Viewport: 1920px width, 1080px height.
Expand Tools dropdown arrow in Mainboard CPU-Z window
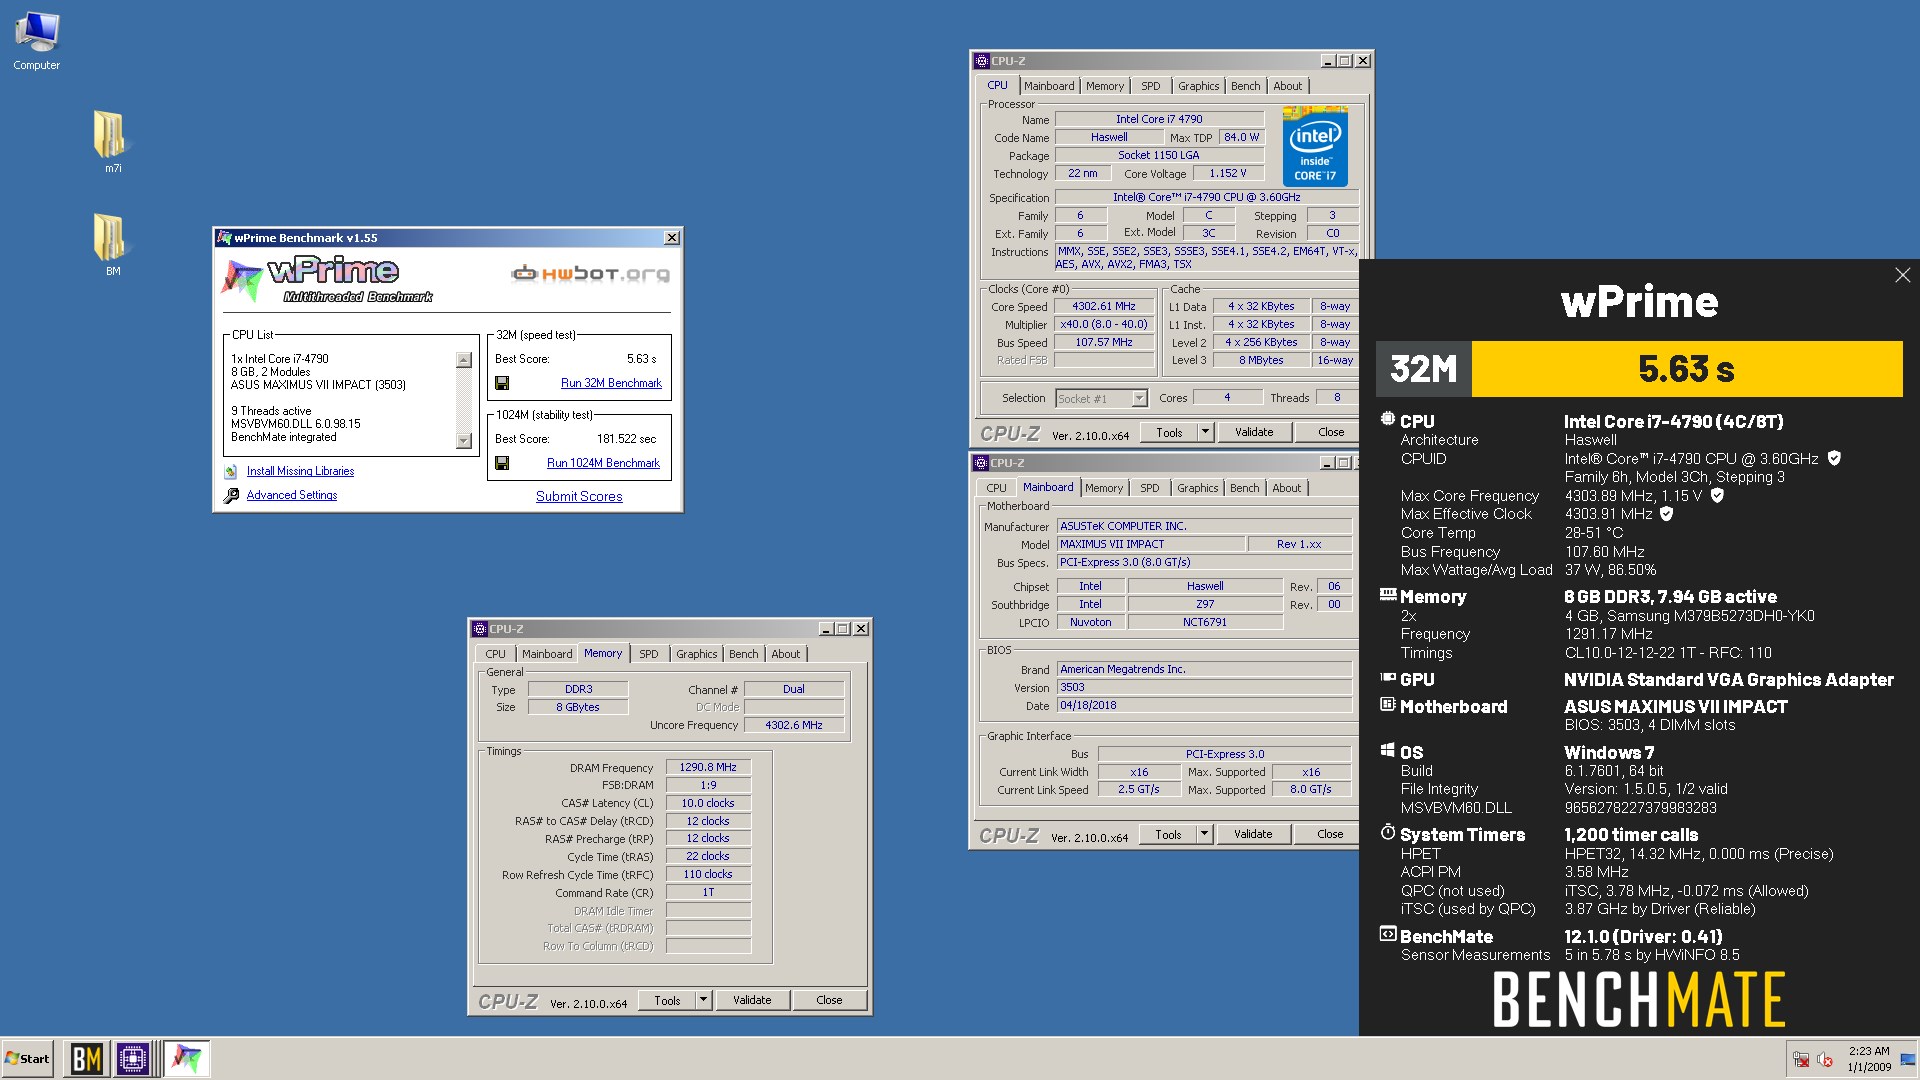(x=1204, y=834)
